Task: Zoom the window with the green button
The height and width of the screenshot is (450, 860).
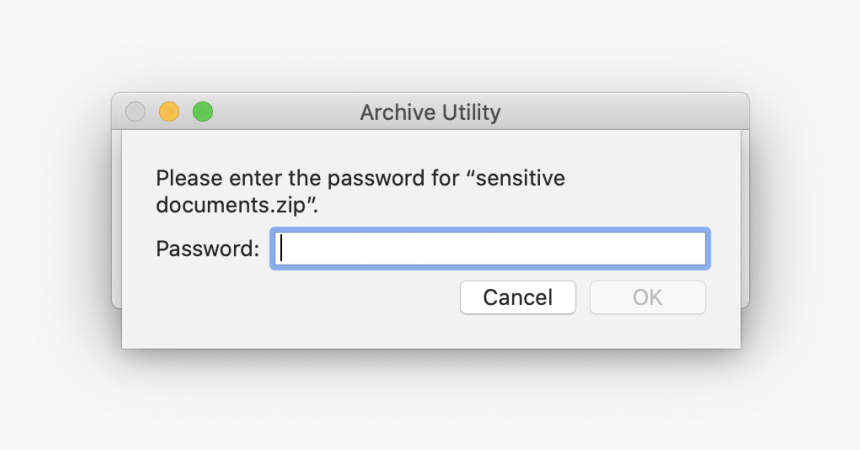Action: (203, 112)
